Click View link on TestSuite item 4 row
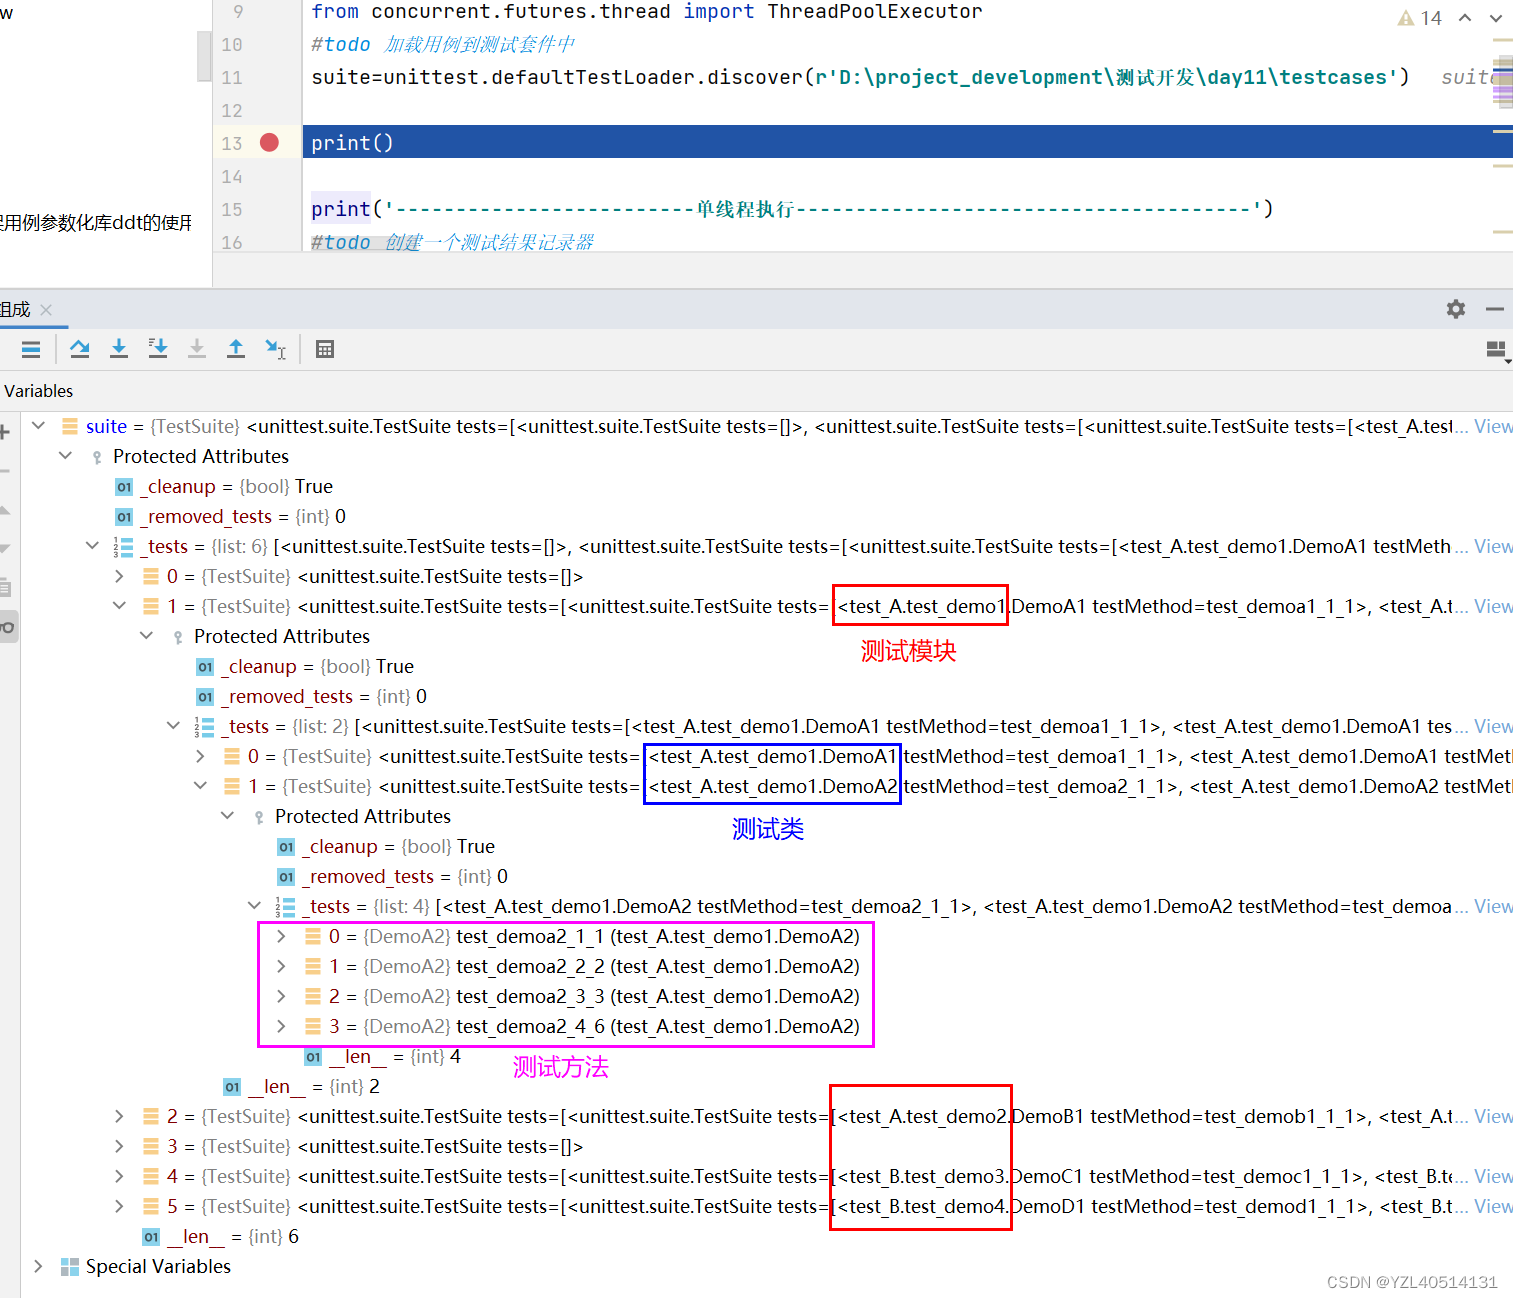The width and height of the screenshot is (1513, 1298). (1493, 1176)
